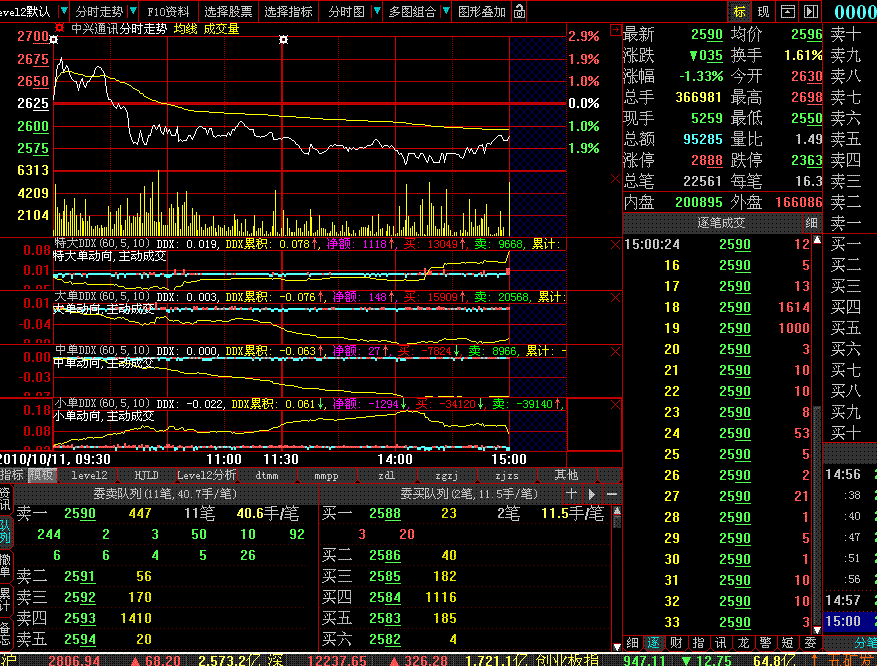The width and height of the screenshot is (877, 666).
Task: Select the bottom 财 tab
Action: 676,643
